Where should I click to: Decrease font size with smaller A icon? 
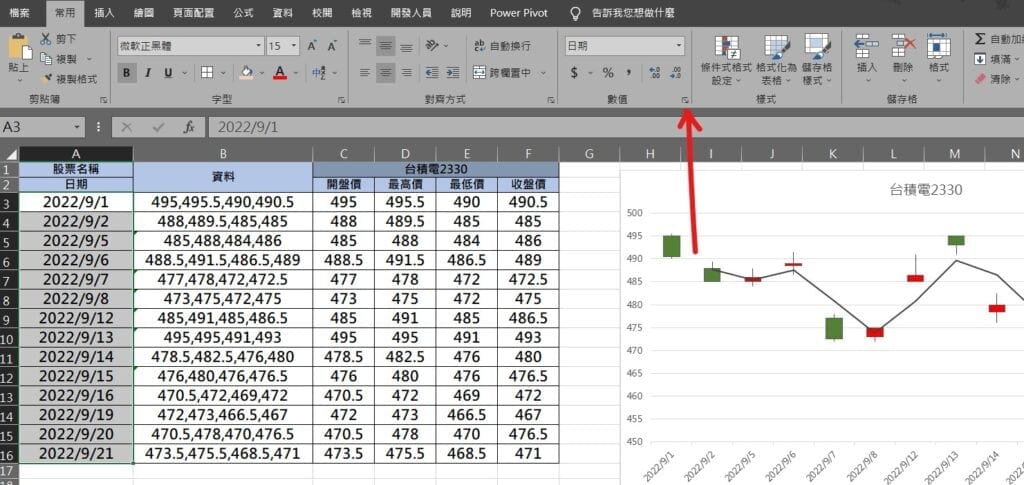coord(332,46)
